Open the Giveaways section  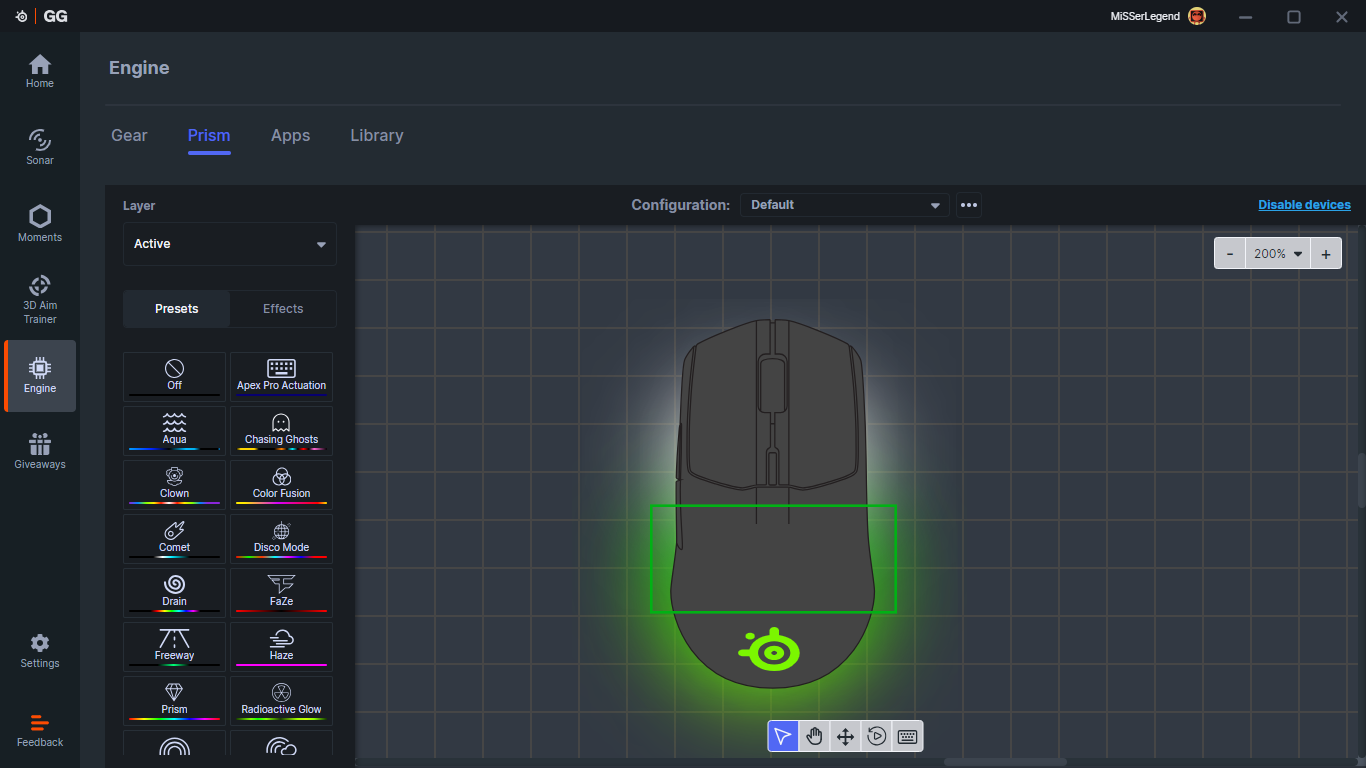40,451
